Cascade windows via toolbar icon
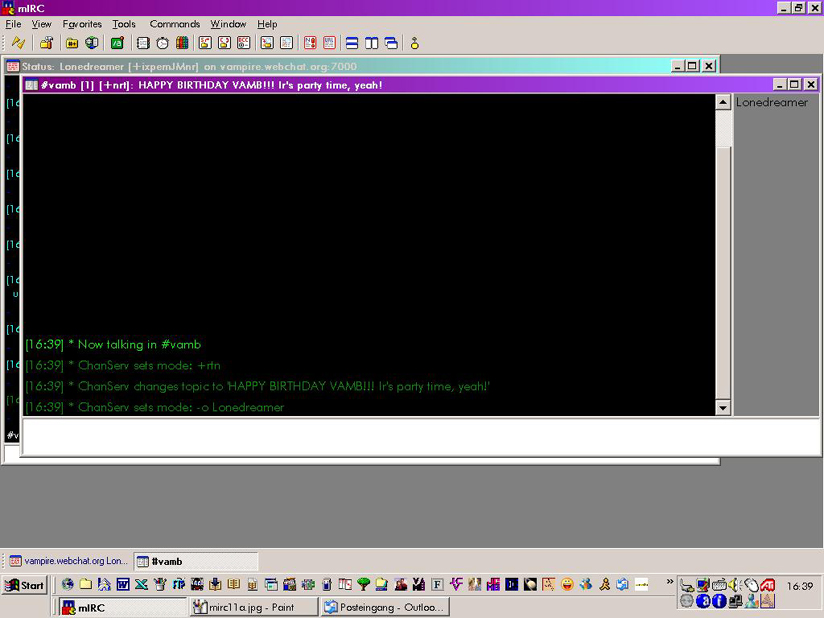The width and height of the screenshot is (824, 618). pos(391,43)
